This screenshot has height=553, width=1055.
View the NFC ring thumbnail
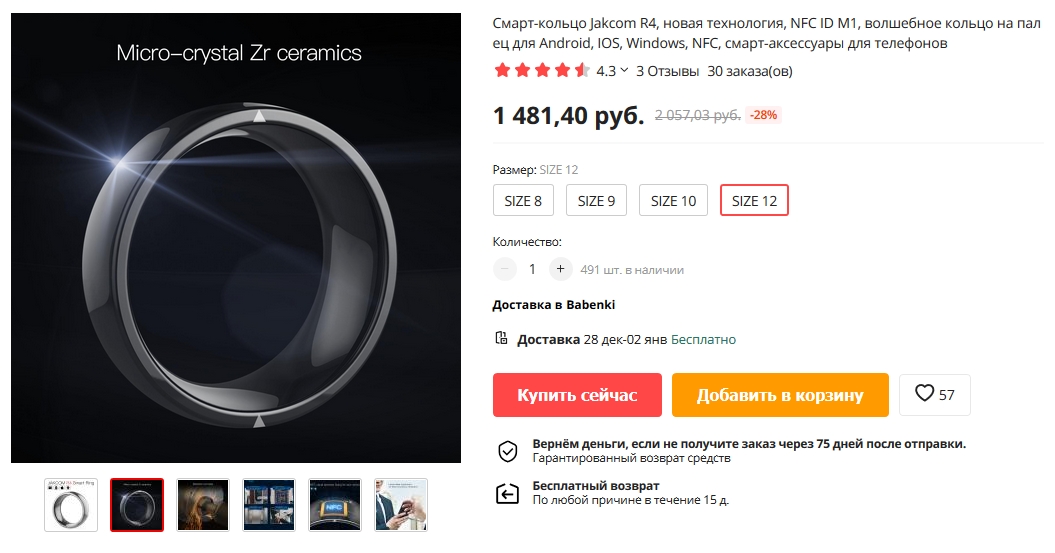(335, 505)
